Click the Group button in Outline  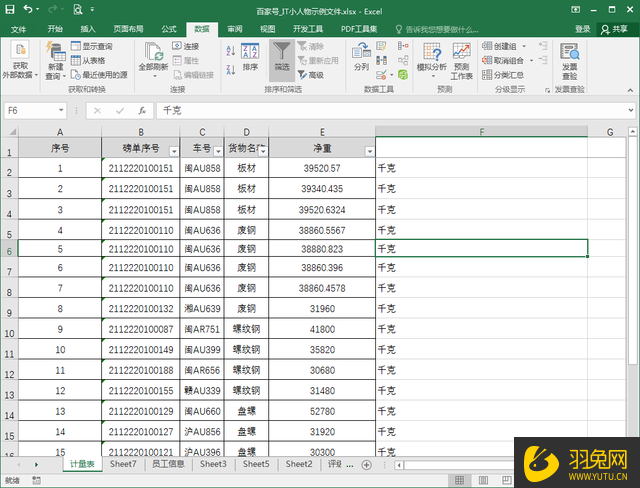(500, 46)
